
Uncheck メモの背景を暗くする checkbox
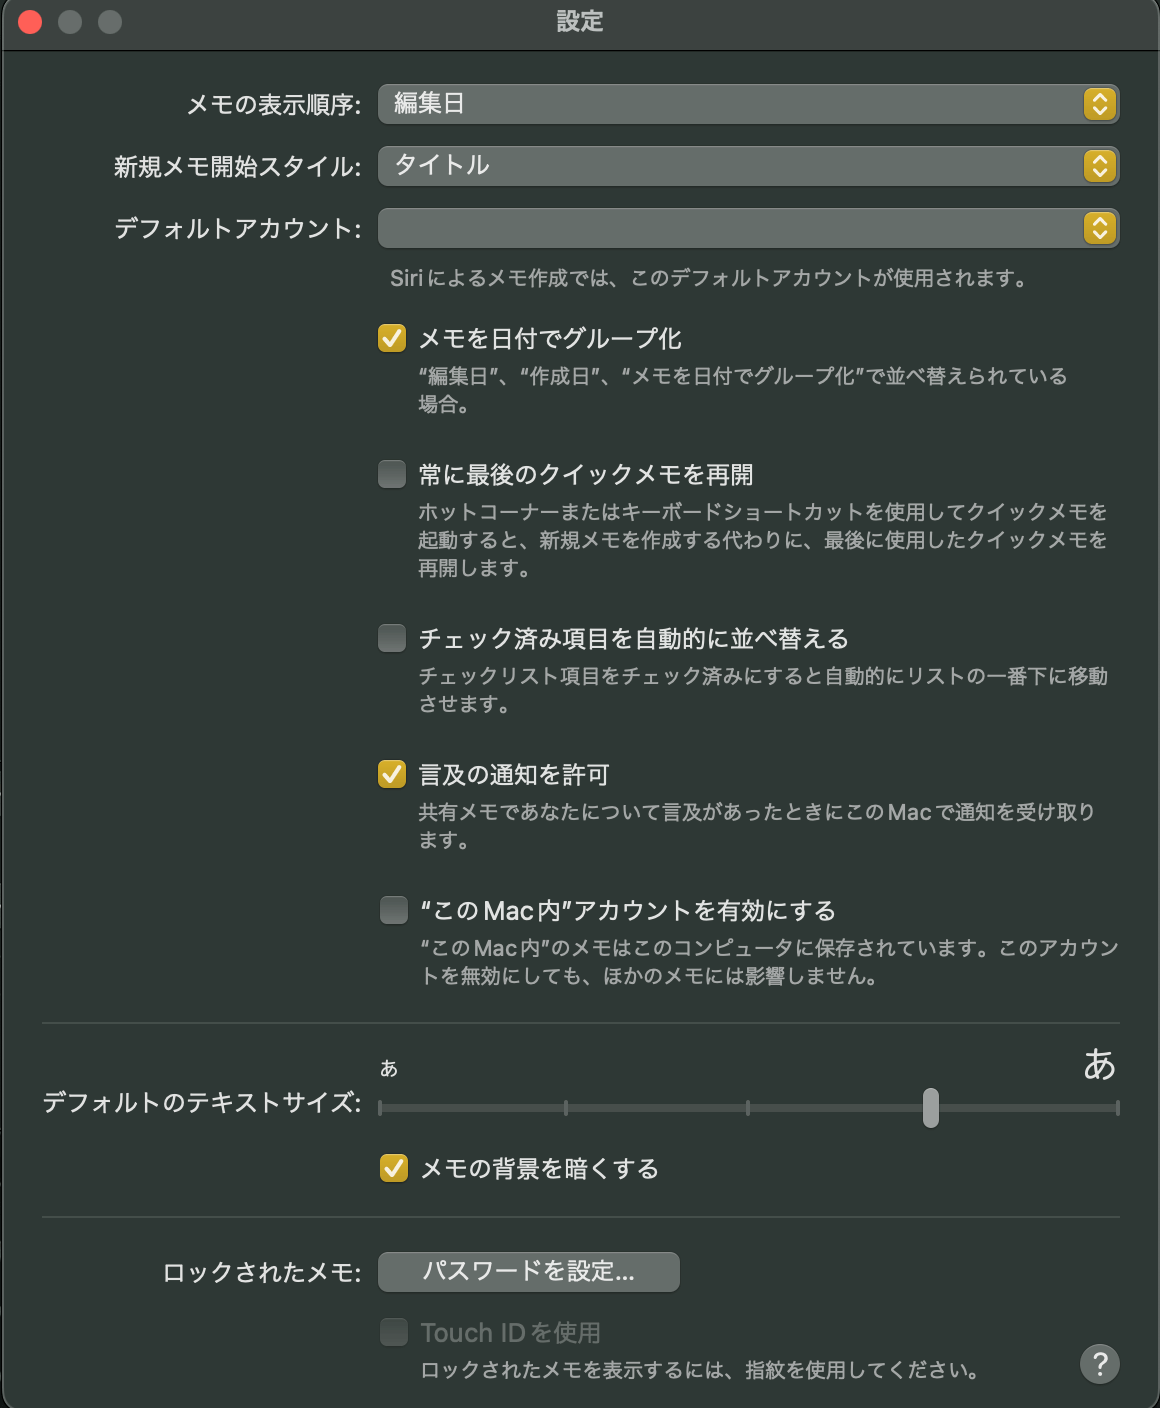click(394, 1168)
